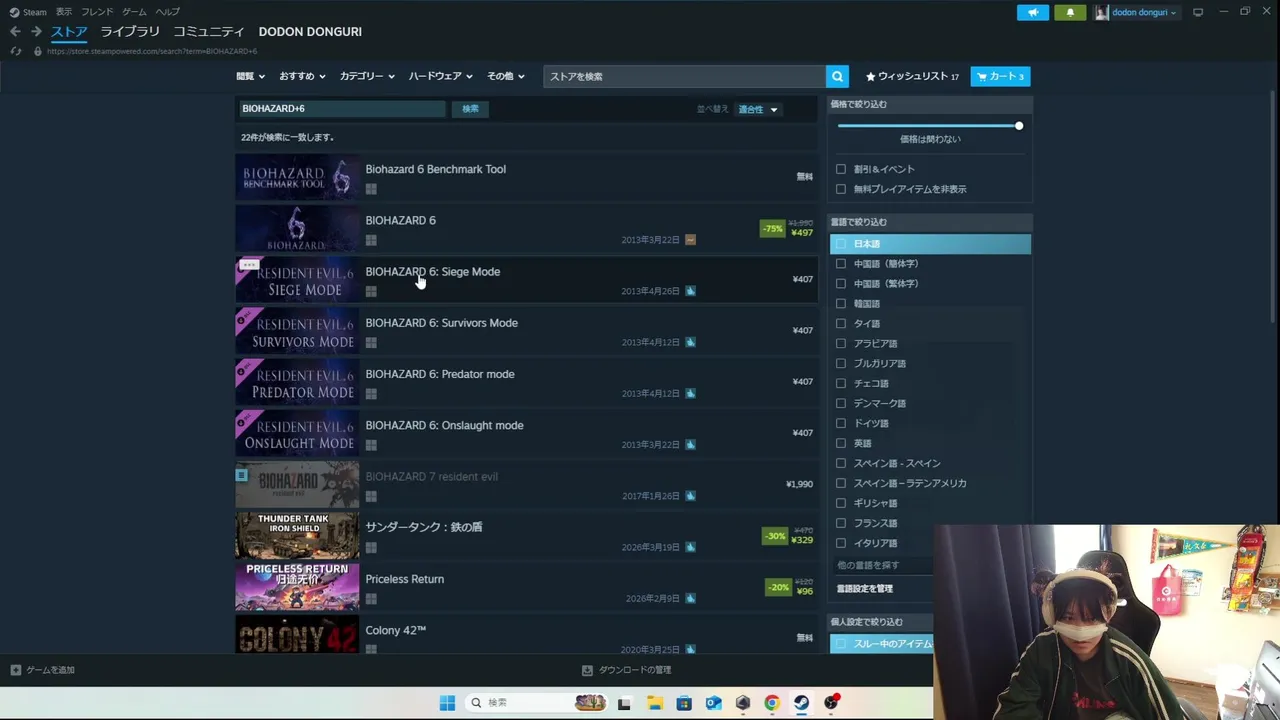Open the DODON DONGURI profile tab
This screenshot has width=1280, height=720.
[310, 32]
